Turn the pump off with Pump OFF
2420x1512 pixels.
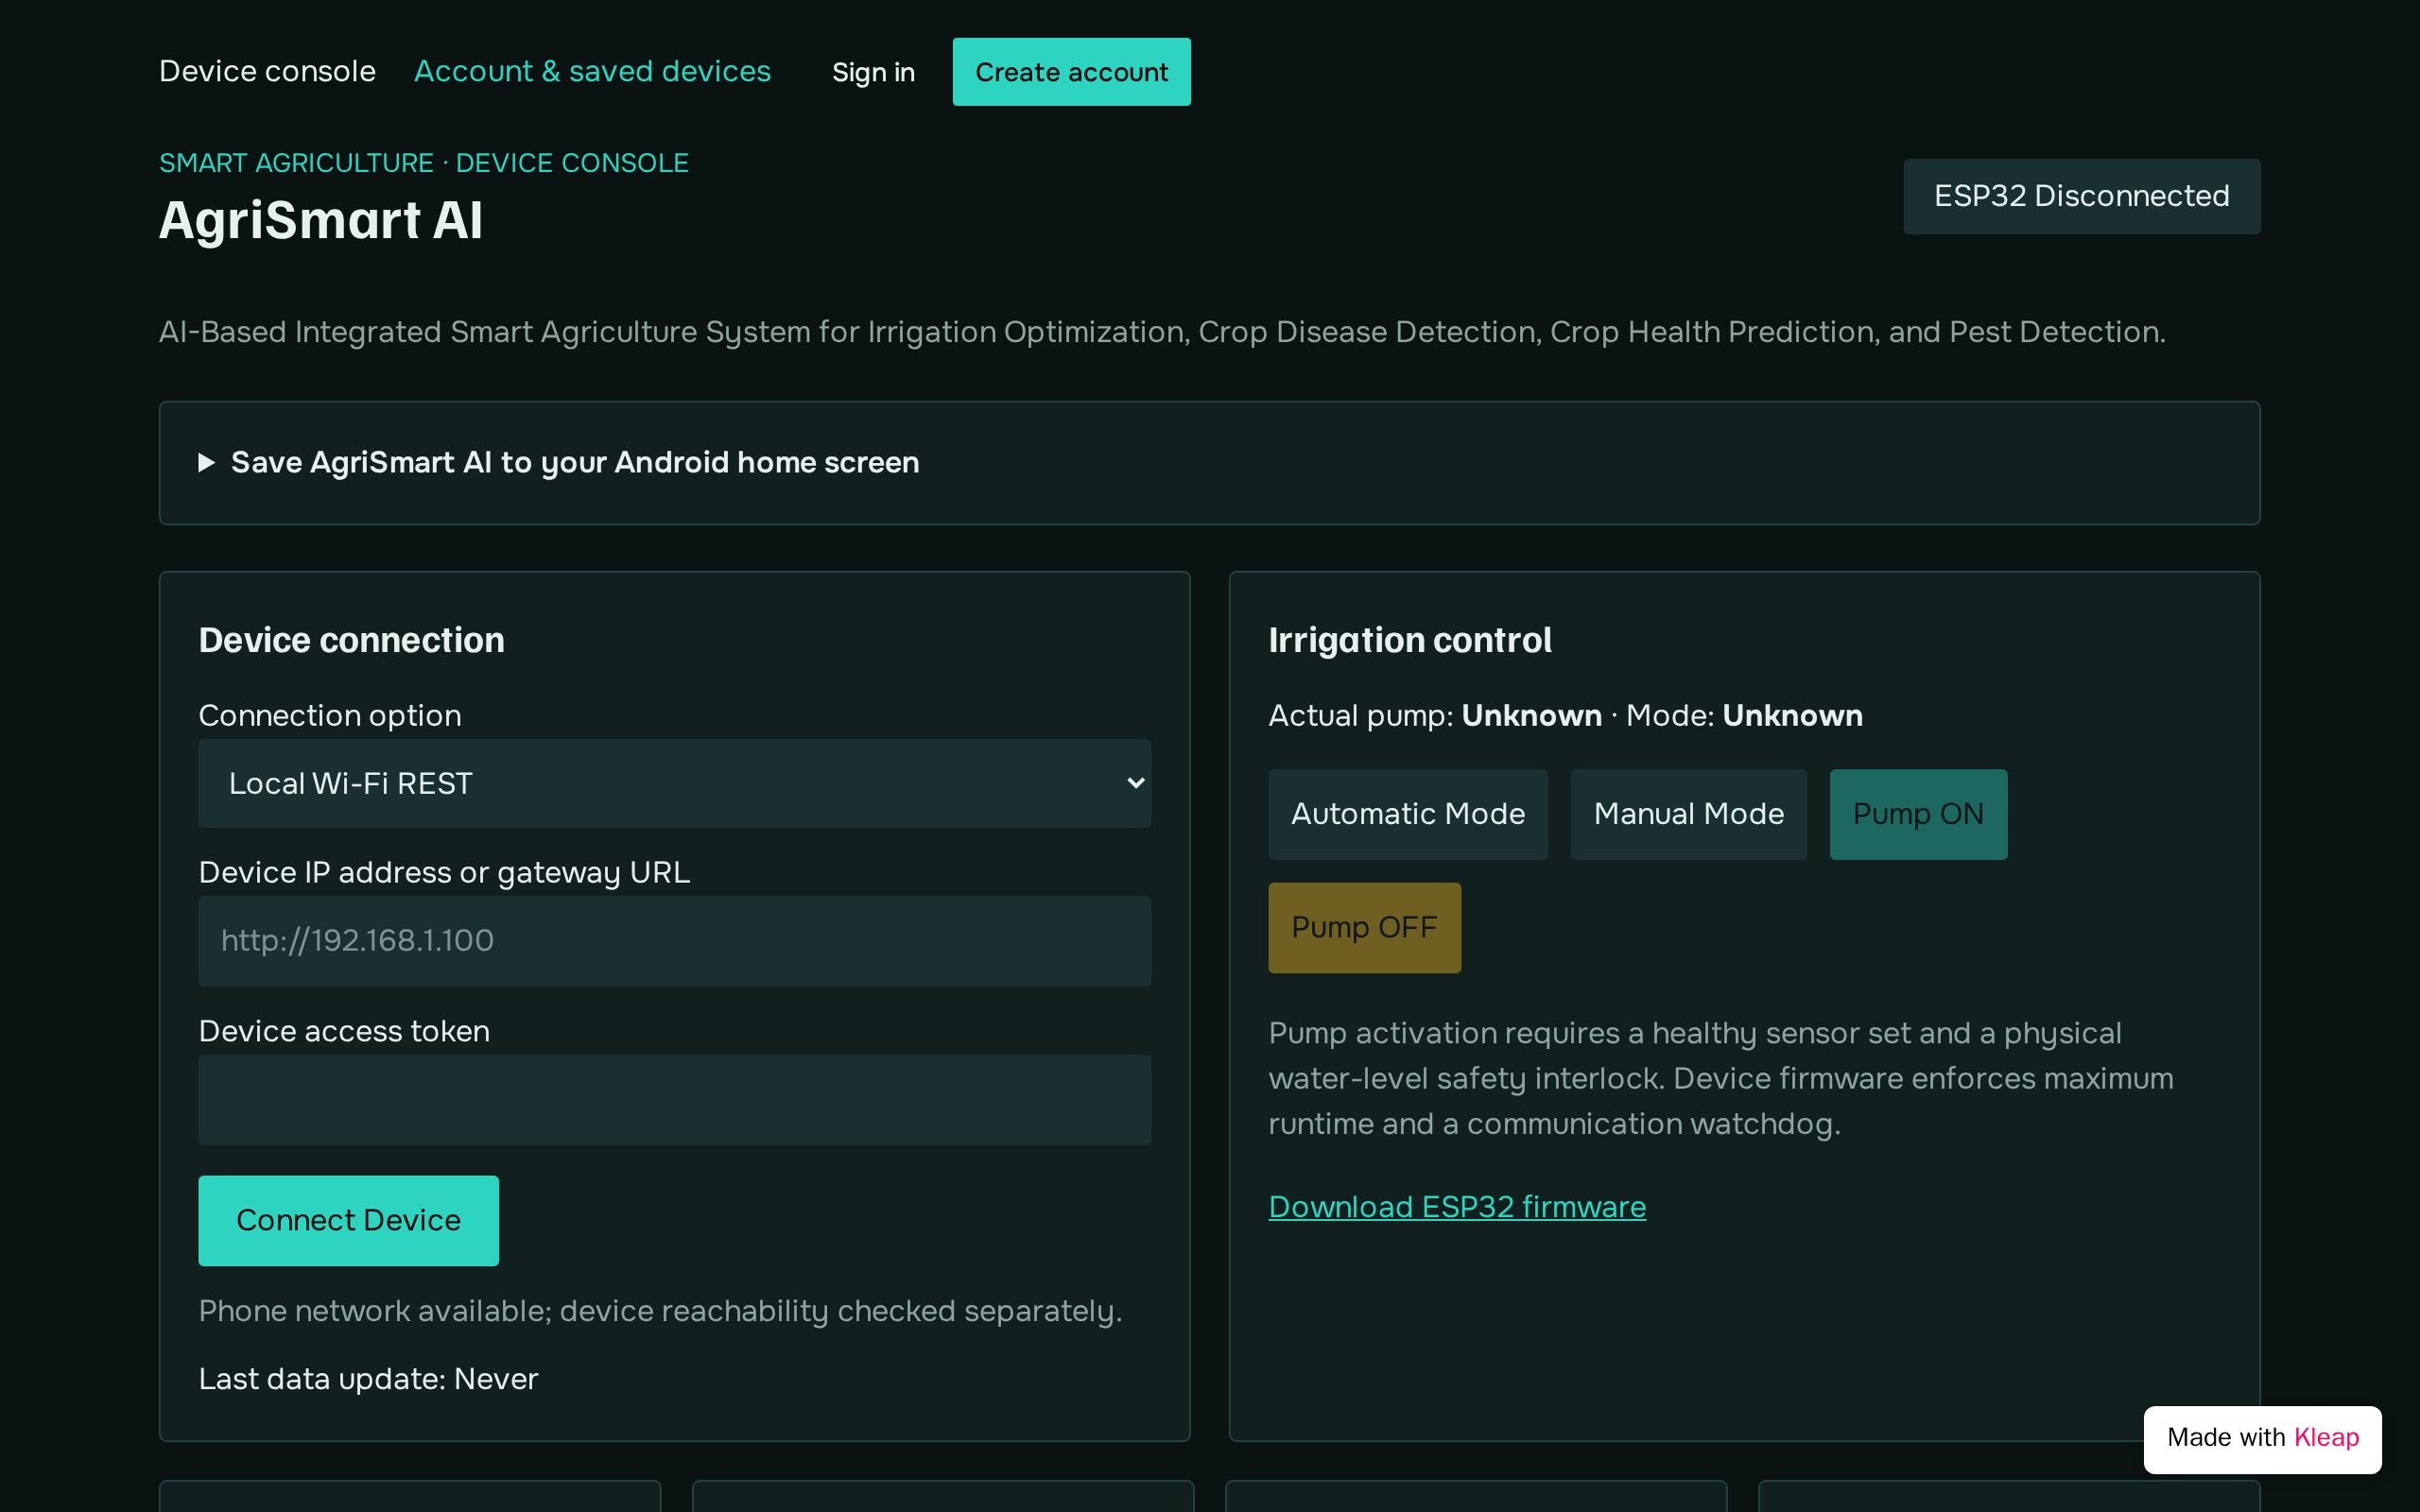(x=1364, y=927)
